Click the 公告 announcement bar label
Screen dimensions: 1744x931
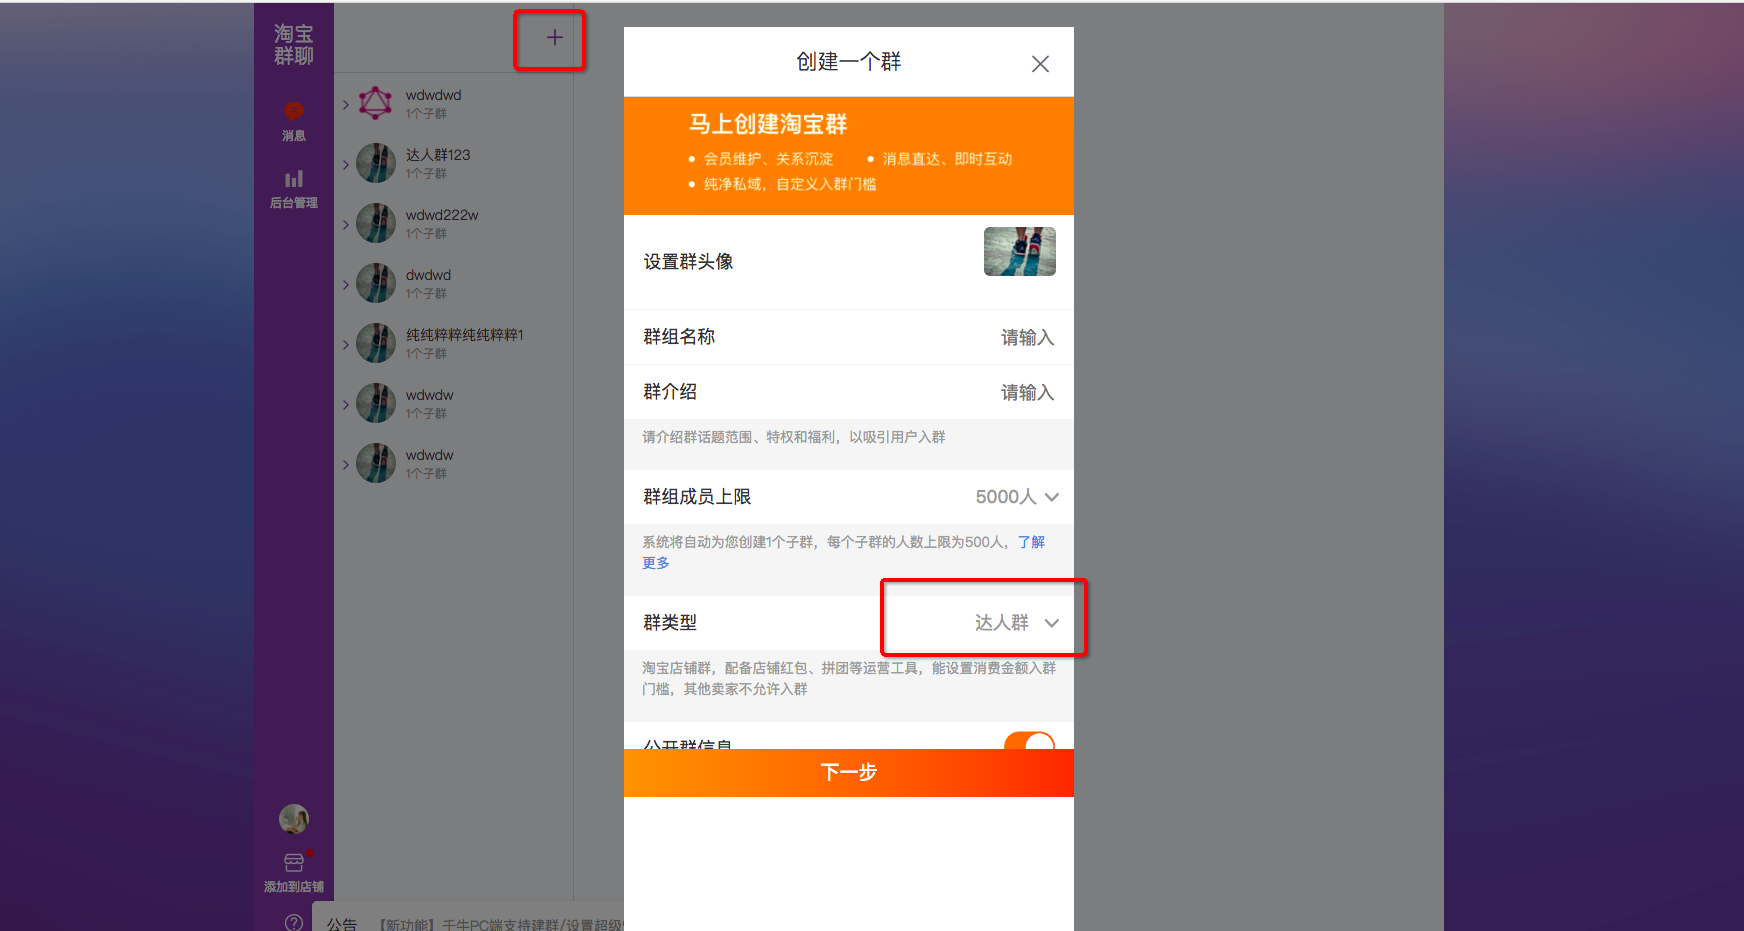(342, 924)
